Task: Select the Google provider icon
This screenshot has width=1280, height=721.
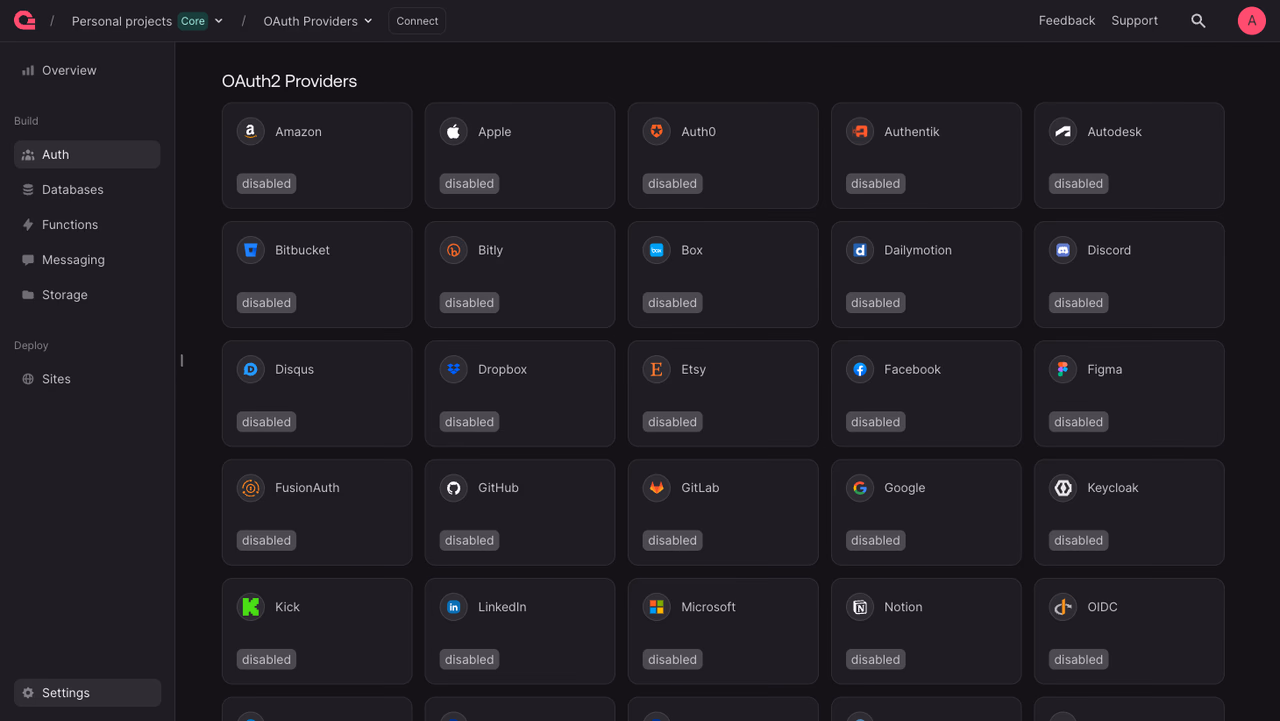Action: pos(859,488)
